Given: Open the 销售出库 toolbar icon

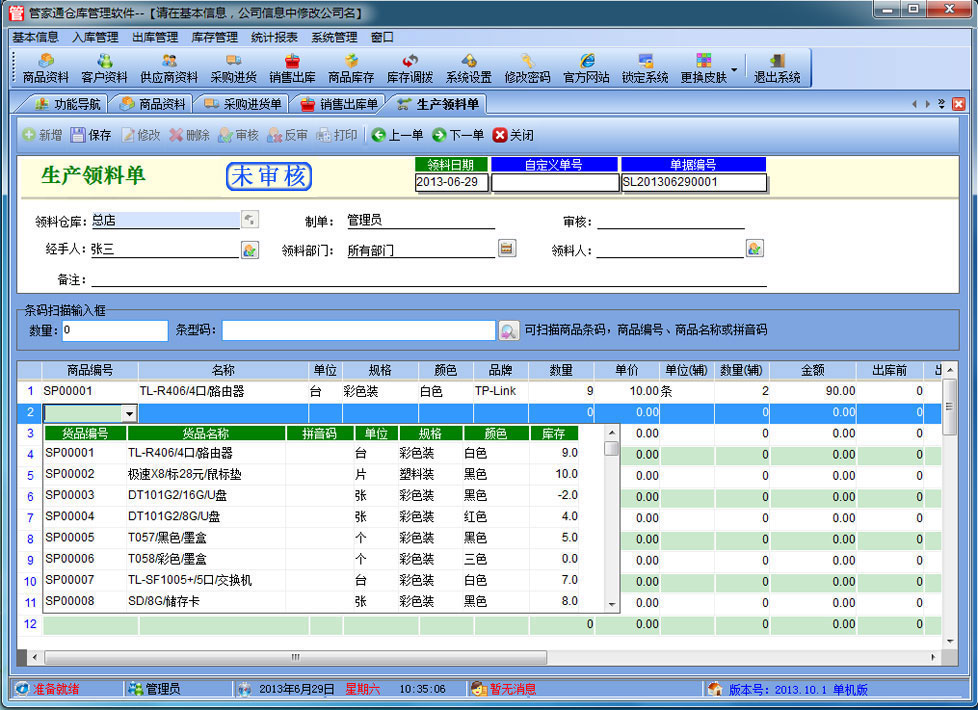Looking at the screenshot, I should click(292, 68).
